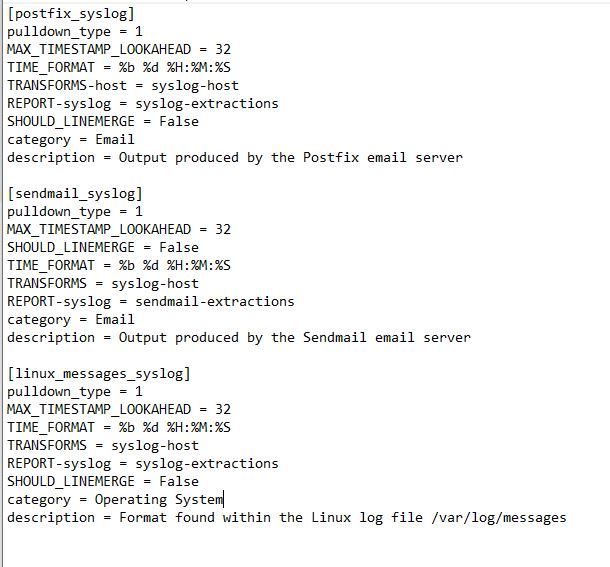Click 'SHOULD_LINEMERGE = False' under postfix_syslog
This screenshot has height=567, width=610.
click(103, 122)
